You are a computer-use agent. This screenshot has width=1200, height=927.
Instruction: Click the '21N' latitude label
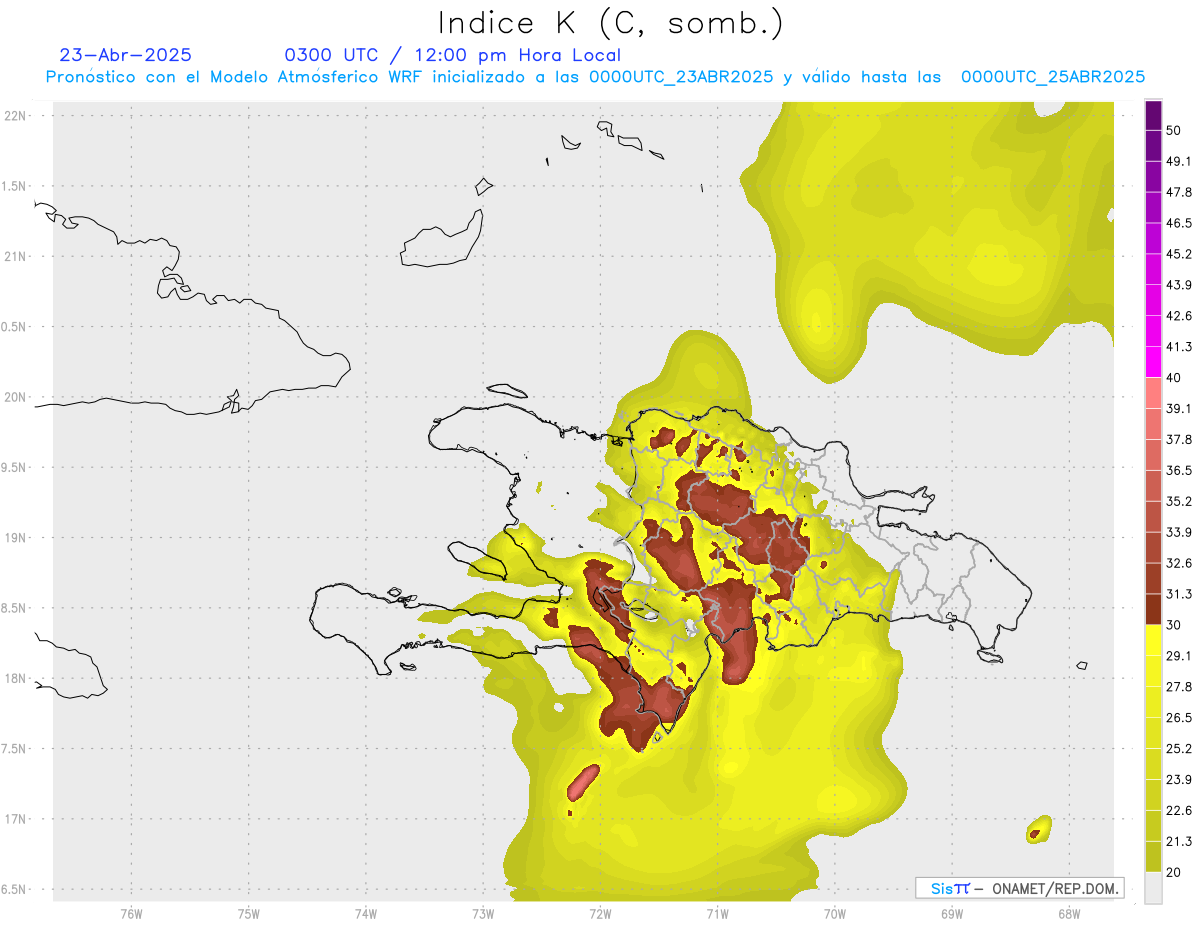pyautogui.click(x=16, y=256)
